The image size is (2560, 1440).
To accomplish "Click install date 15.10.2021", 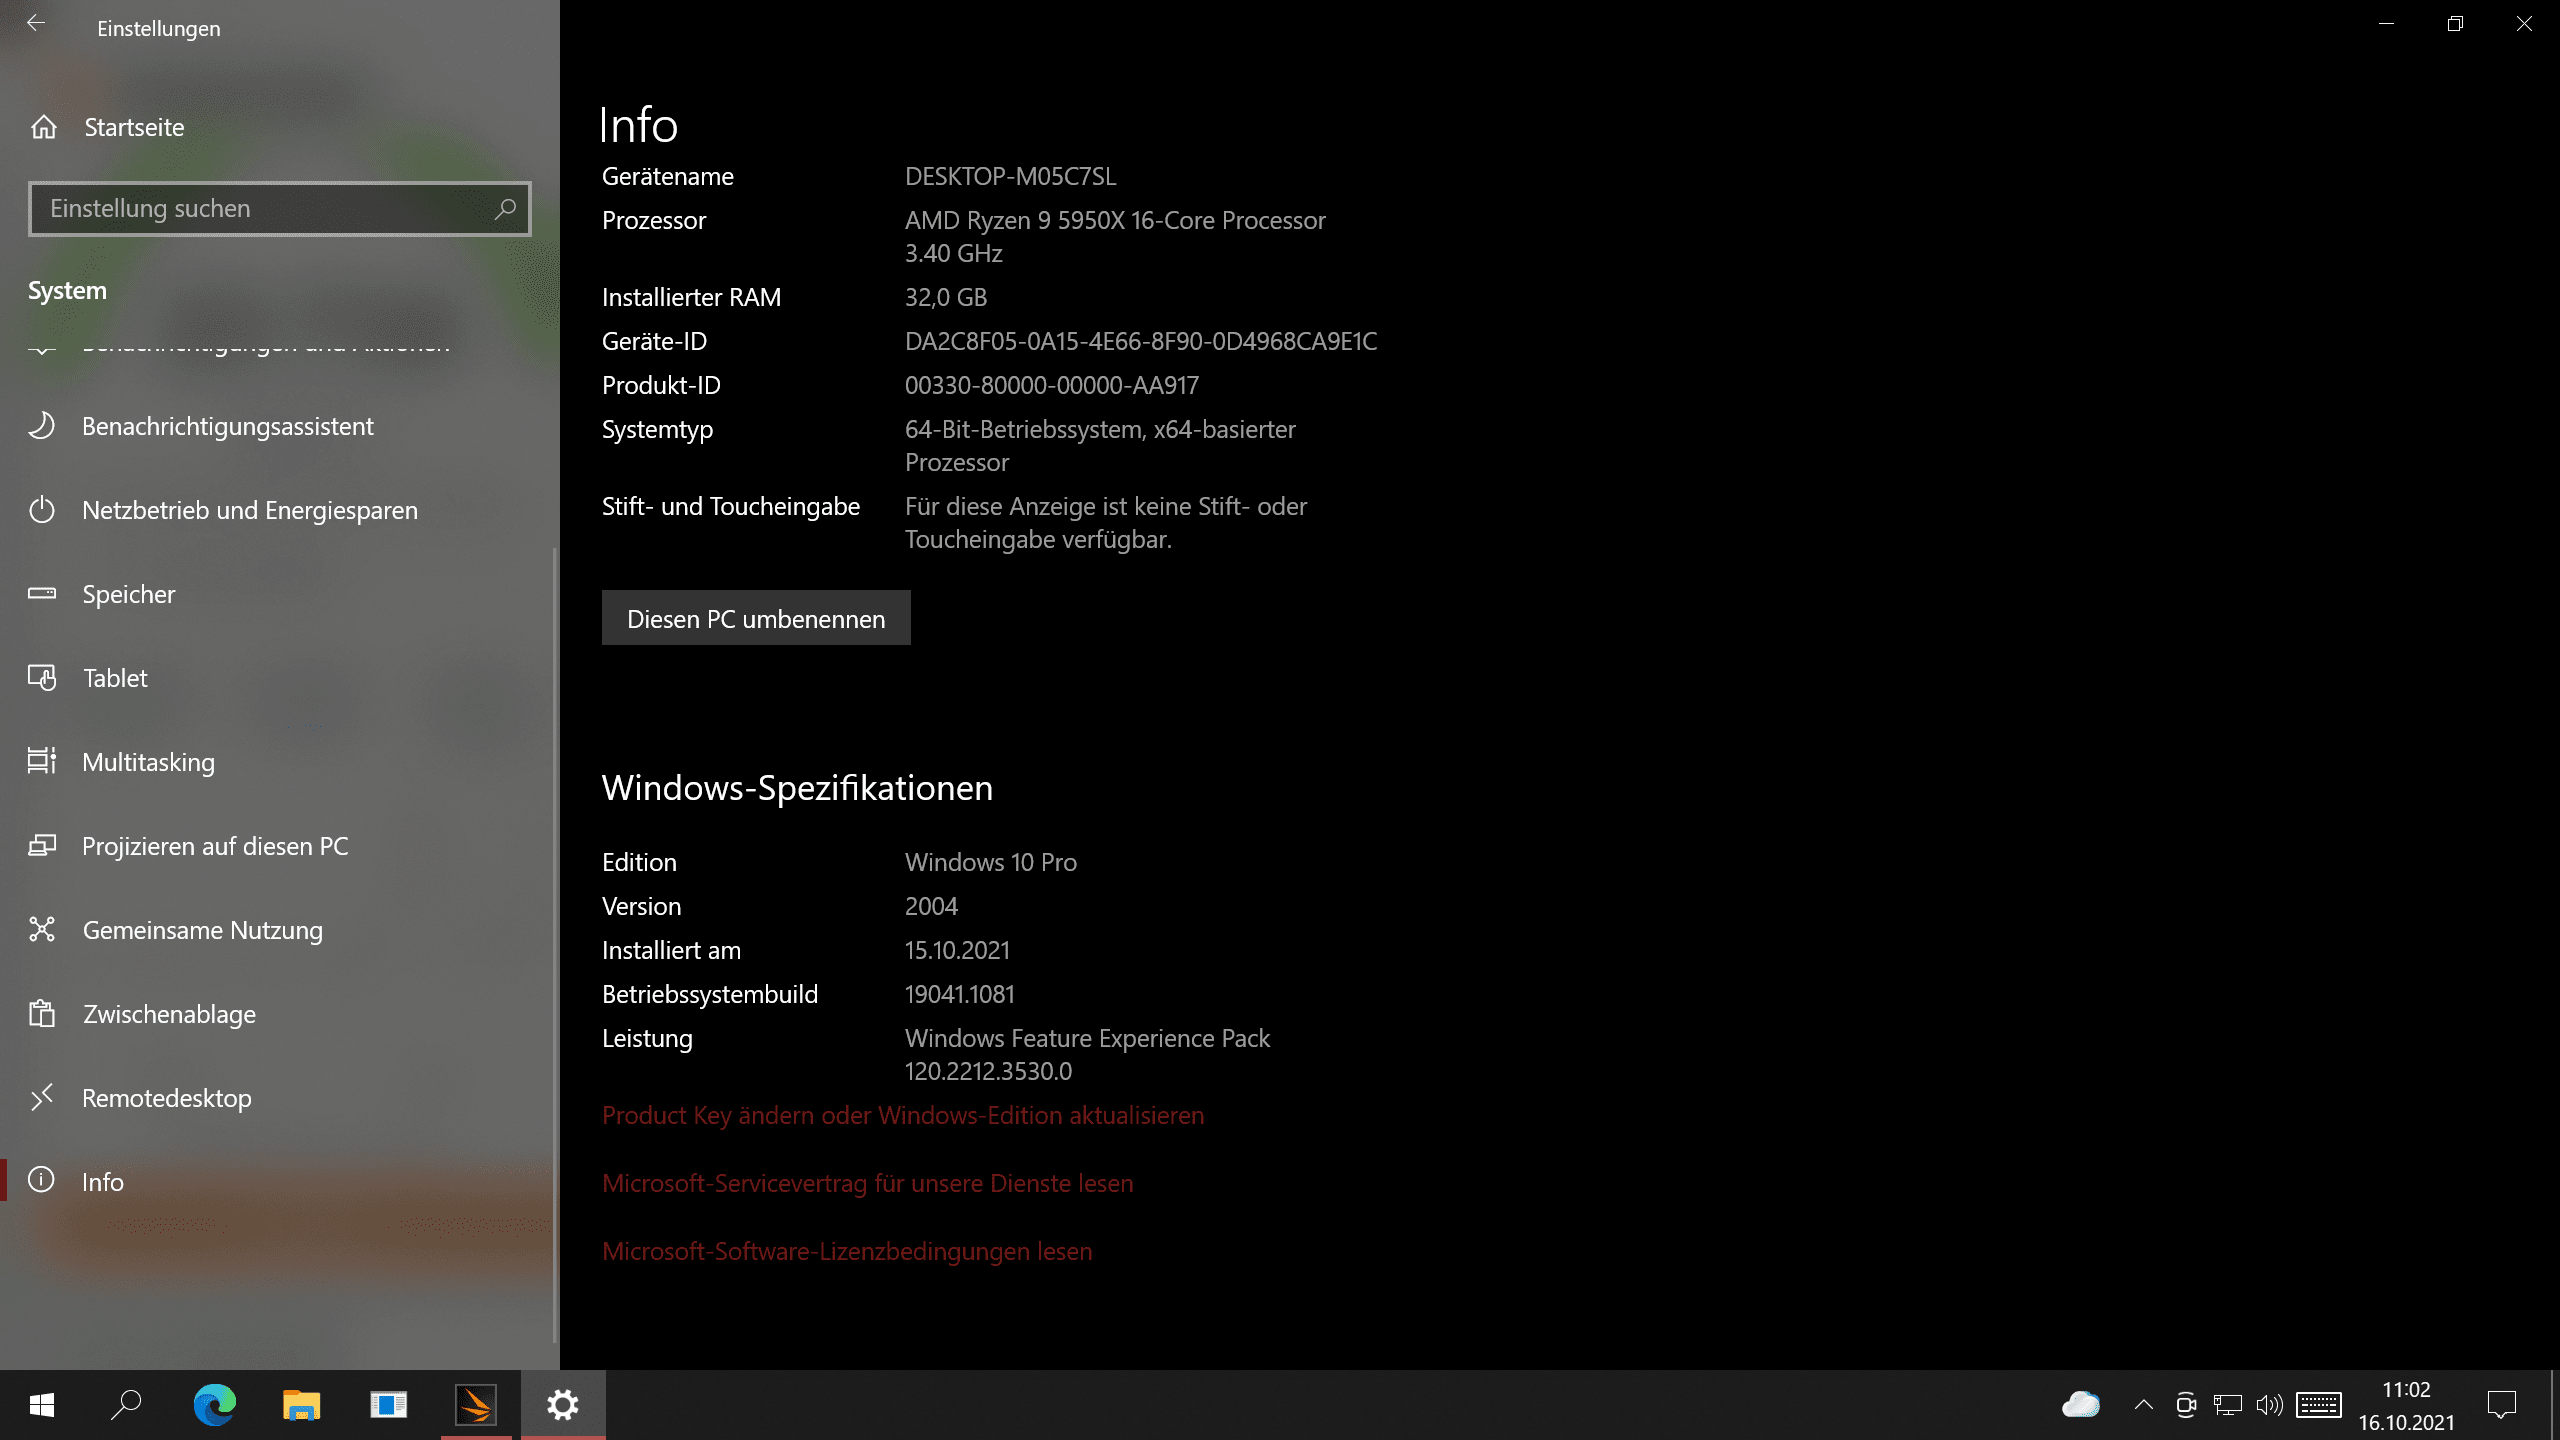I will coord(957,950).
